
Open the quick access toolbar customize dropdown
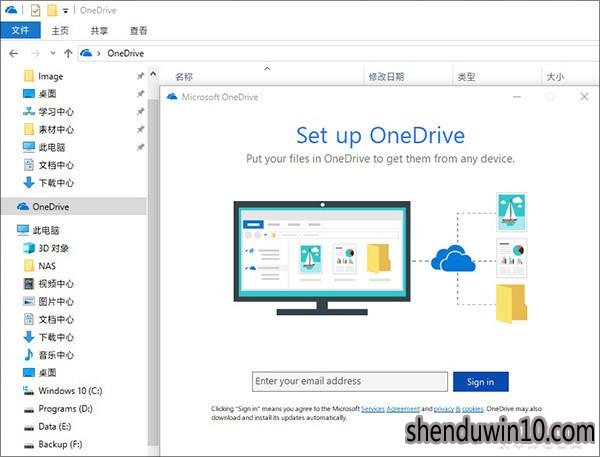click(65, 11)
